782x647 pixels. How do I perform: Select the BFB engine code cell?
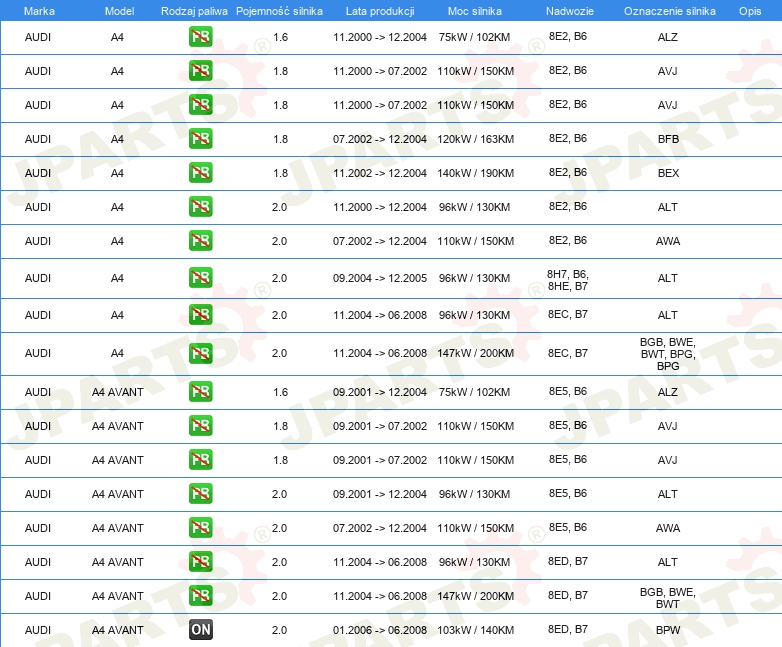click(x=668, y=139)
